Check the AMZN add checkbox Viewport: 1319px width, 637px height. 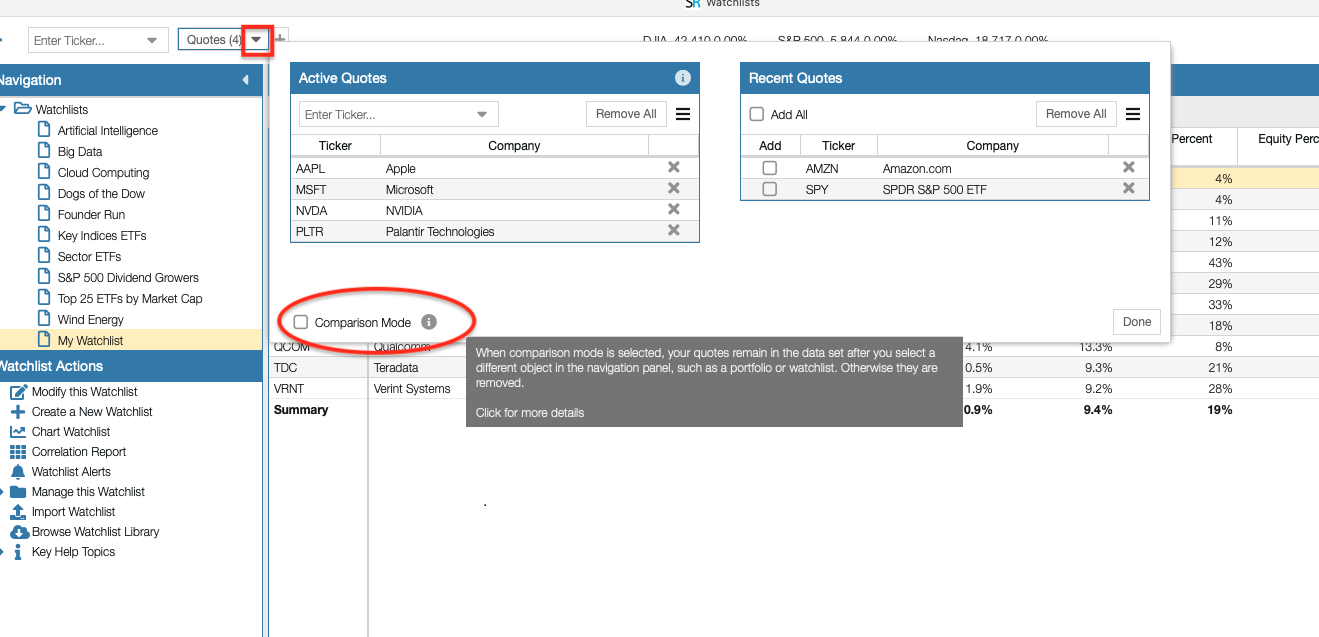point(769,168)
